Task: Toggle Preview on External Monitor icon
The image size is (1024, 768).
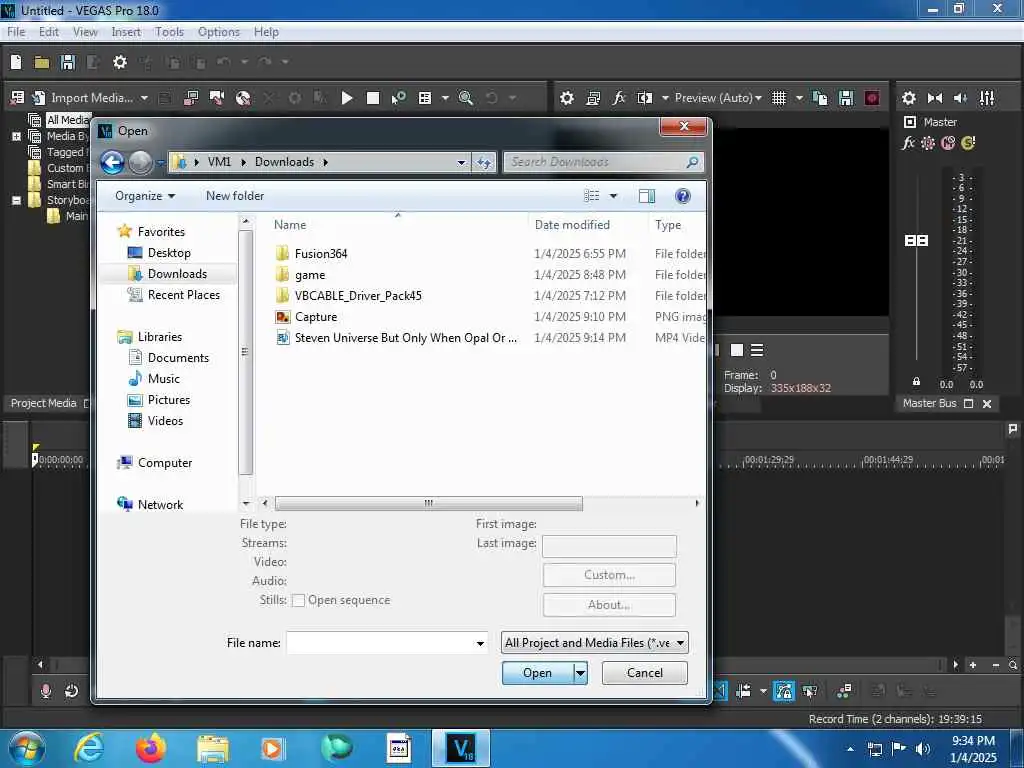Action: pyautogui.click(x=593, y=98)
